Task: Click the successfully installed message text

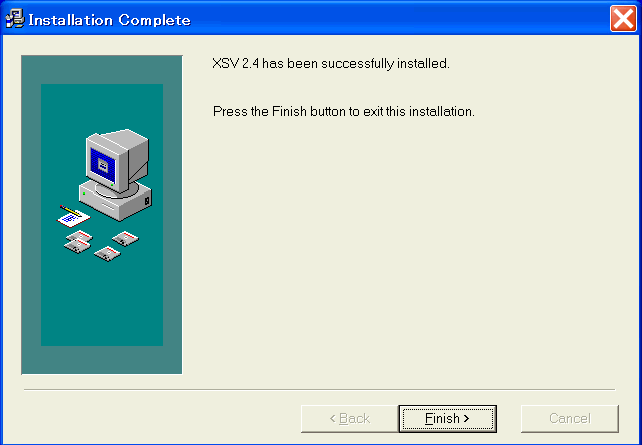Action: pos(331,63)
